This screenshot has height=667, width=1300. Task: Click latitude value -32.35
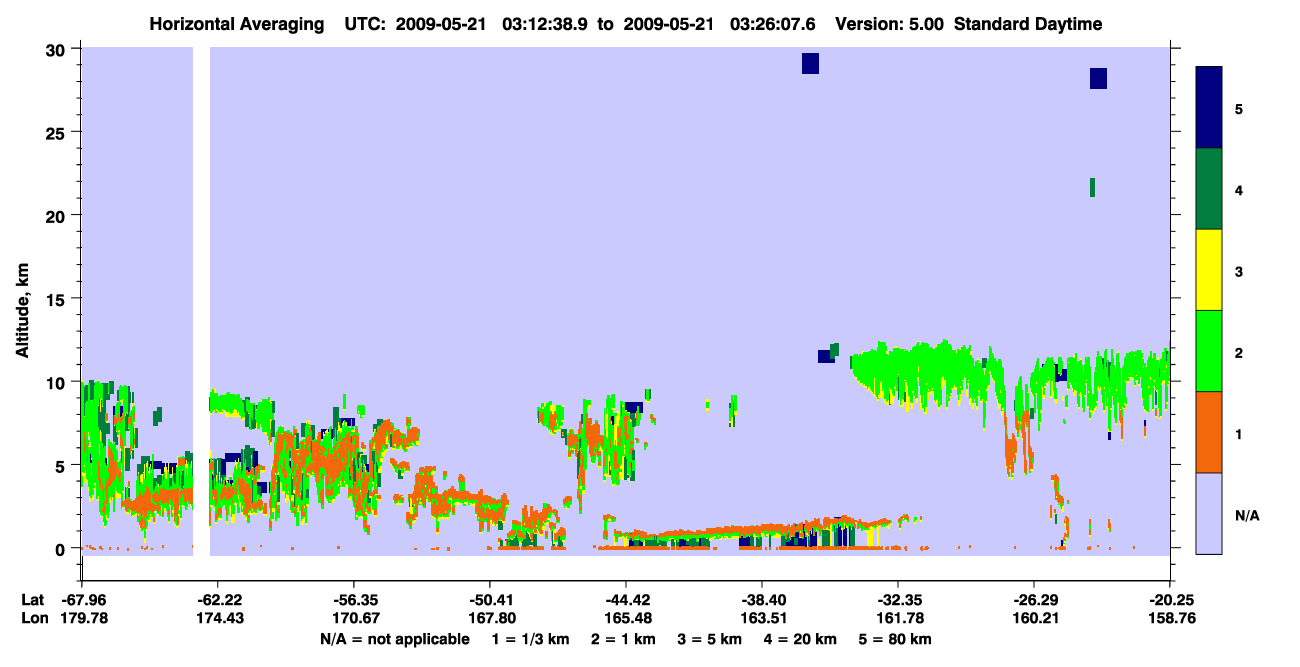pyautogui.click(x=898, y=599)
